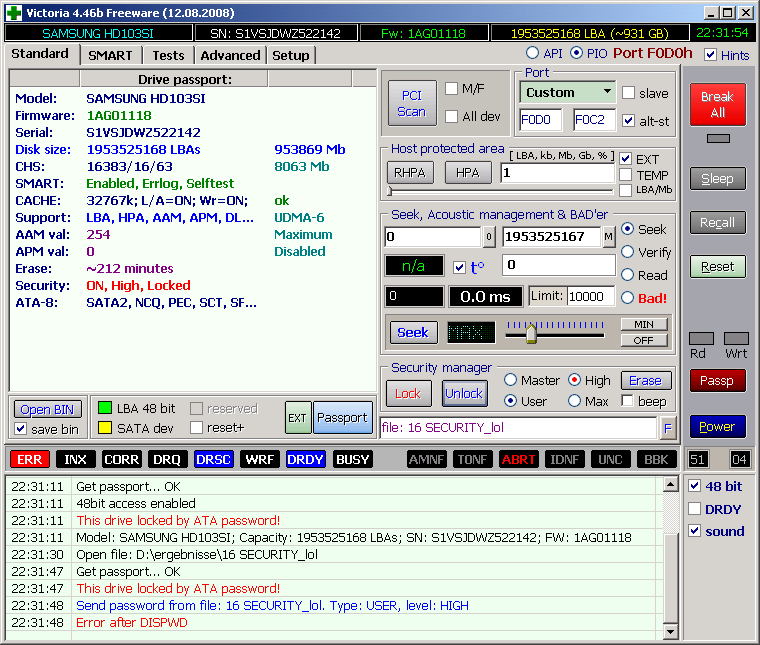Click the BBK error indicator
760x645 pixels.
tap(656, 459)
